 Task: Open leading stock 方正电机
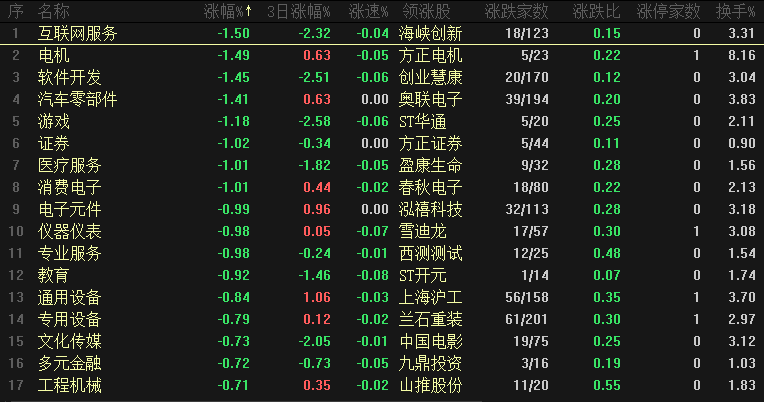tap(430, 55)
